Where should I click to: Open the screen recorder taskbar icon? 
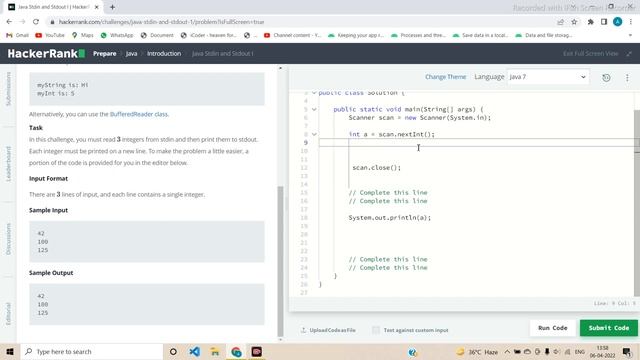coord(257,351)
